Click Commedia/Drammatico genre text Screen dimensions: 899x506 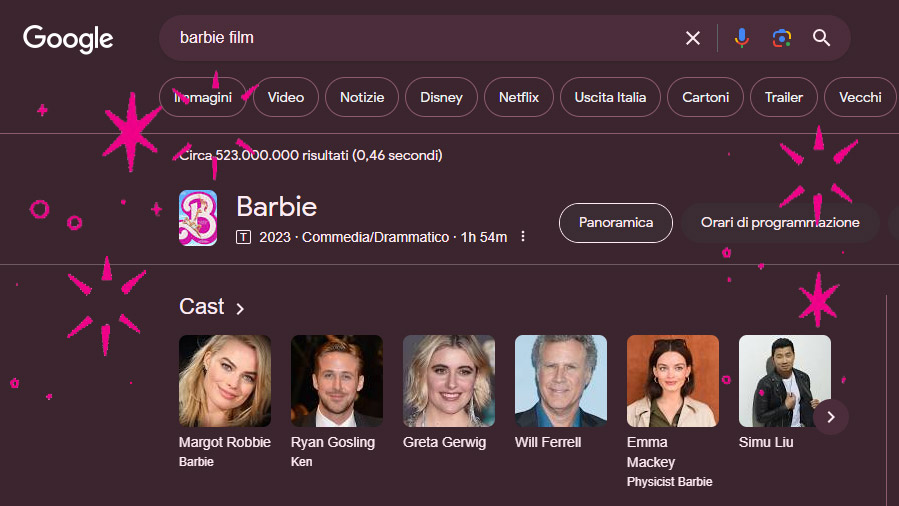coord(376,237)
